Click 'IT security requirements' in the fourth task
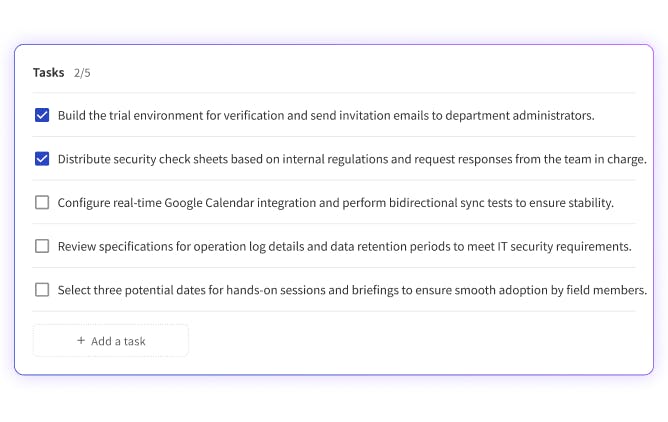The width and height of the screenshot is (668, 422). click(563, 246)
